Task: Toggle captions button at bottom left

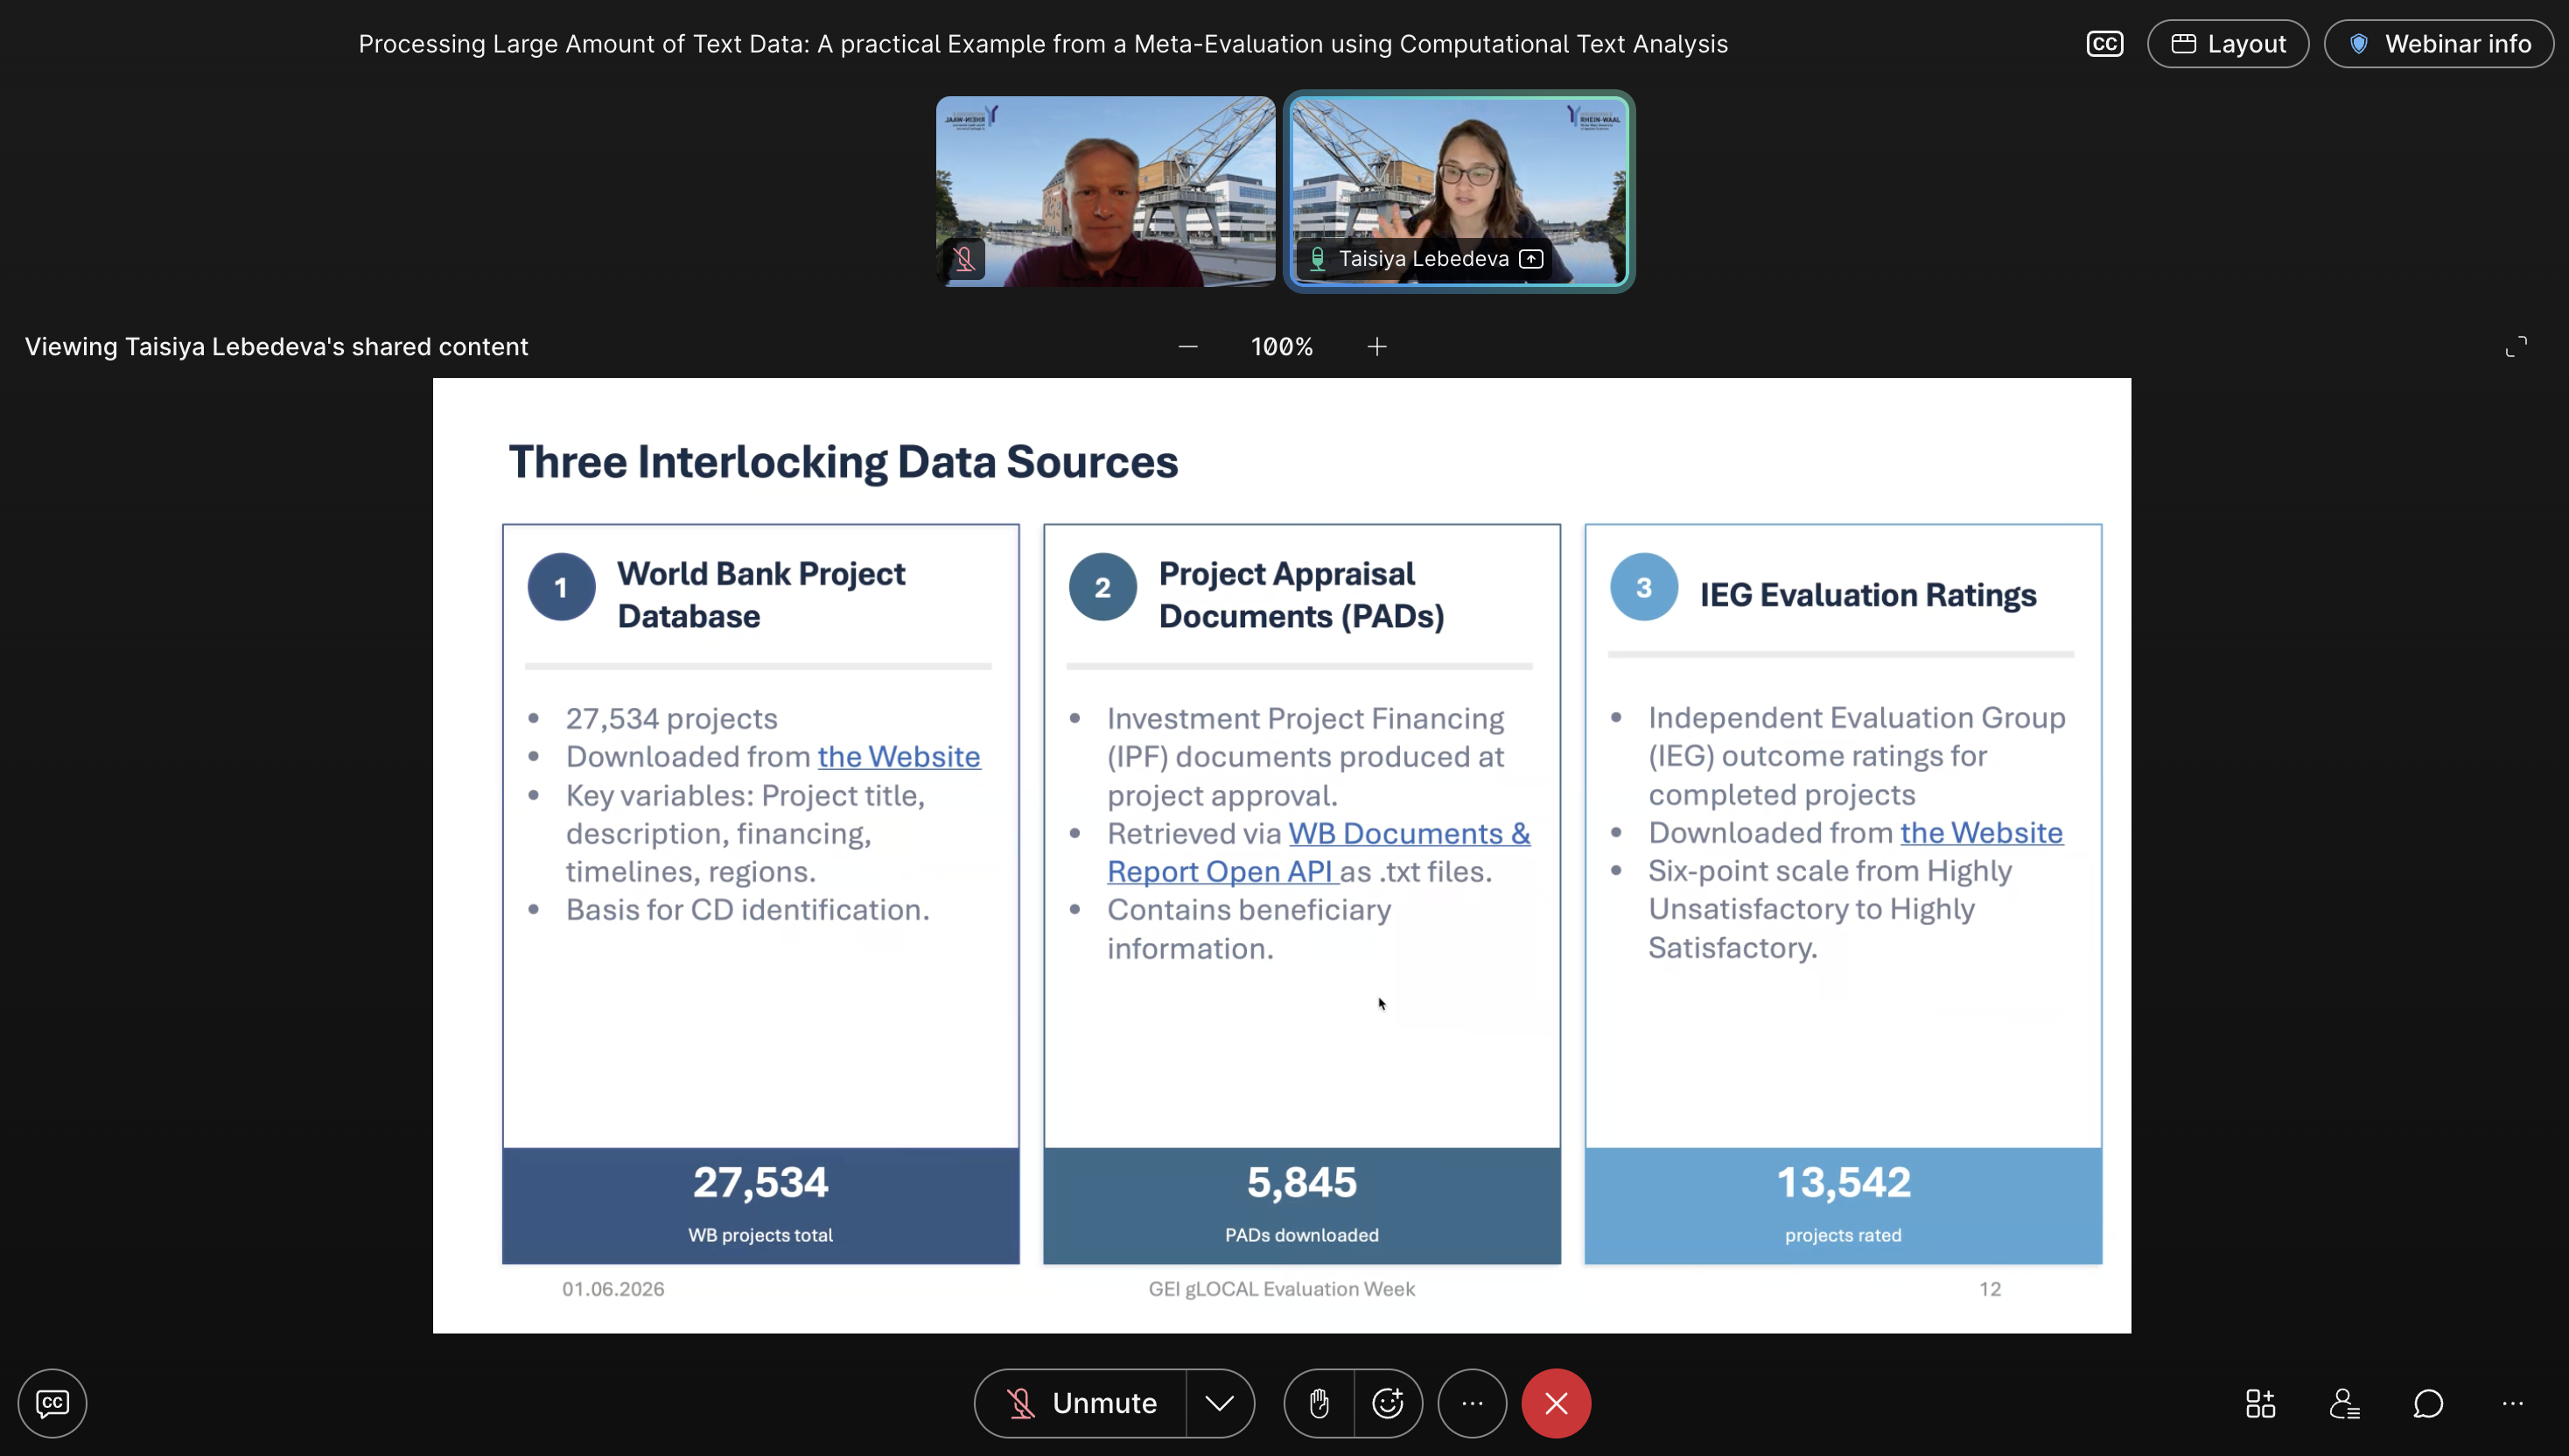Action: [x=52, y=1403]
